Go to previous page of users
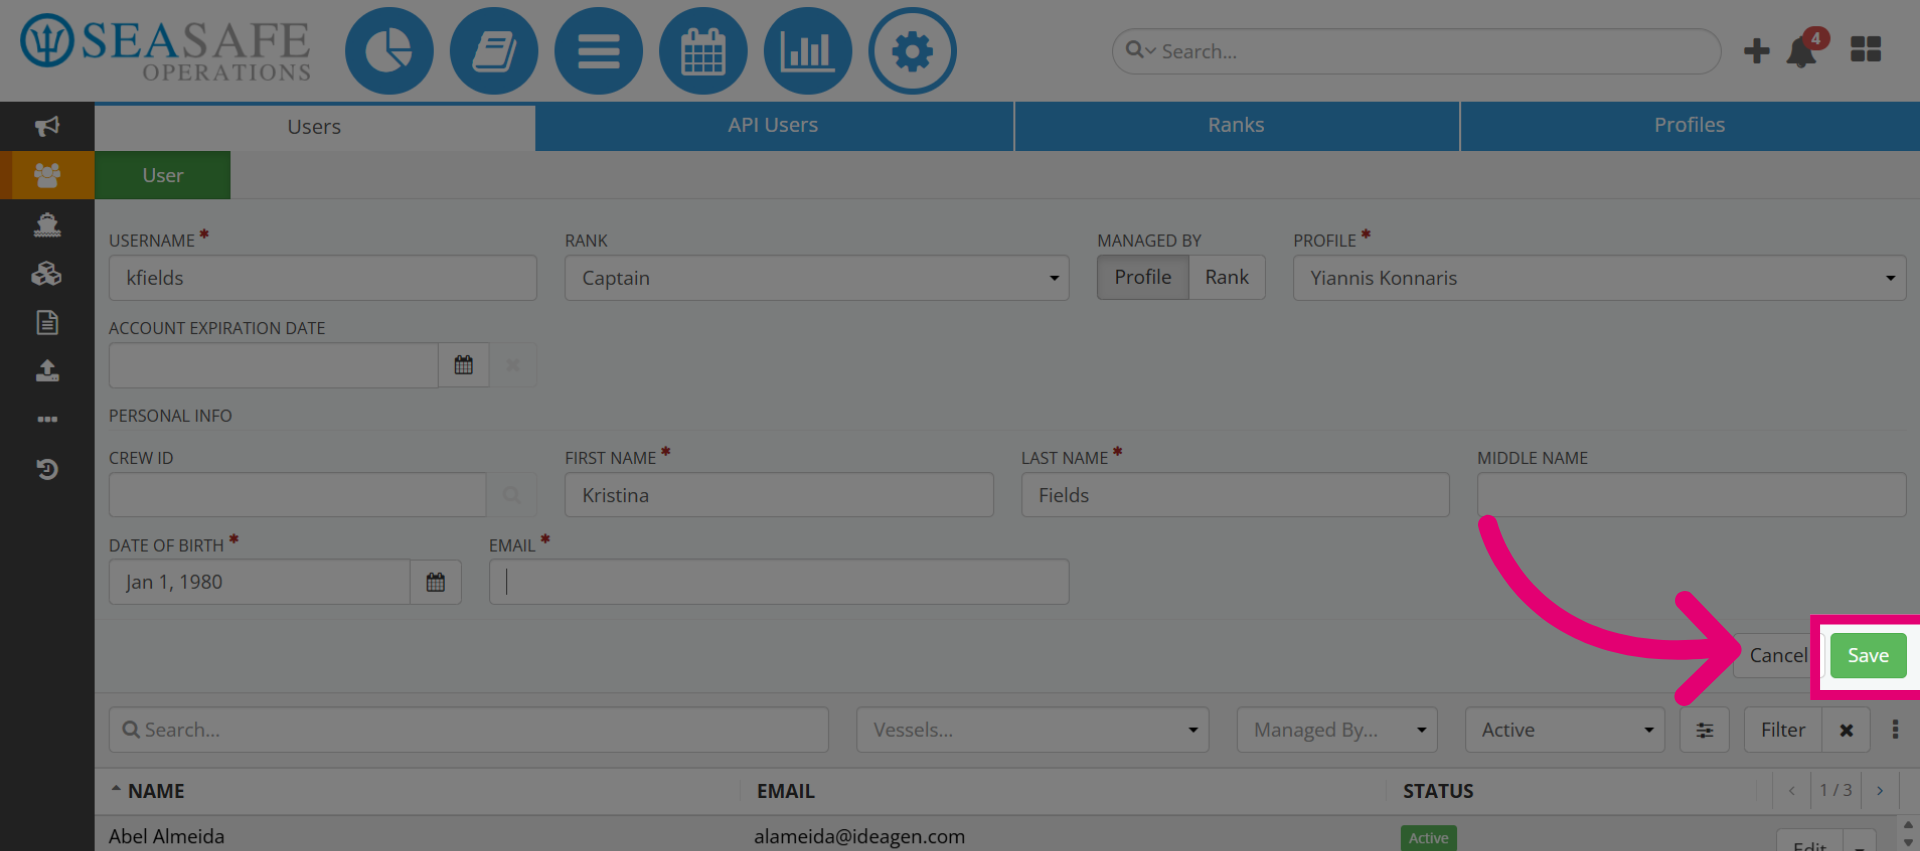 pos(1791,791)
